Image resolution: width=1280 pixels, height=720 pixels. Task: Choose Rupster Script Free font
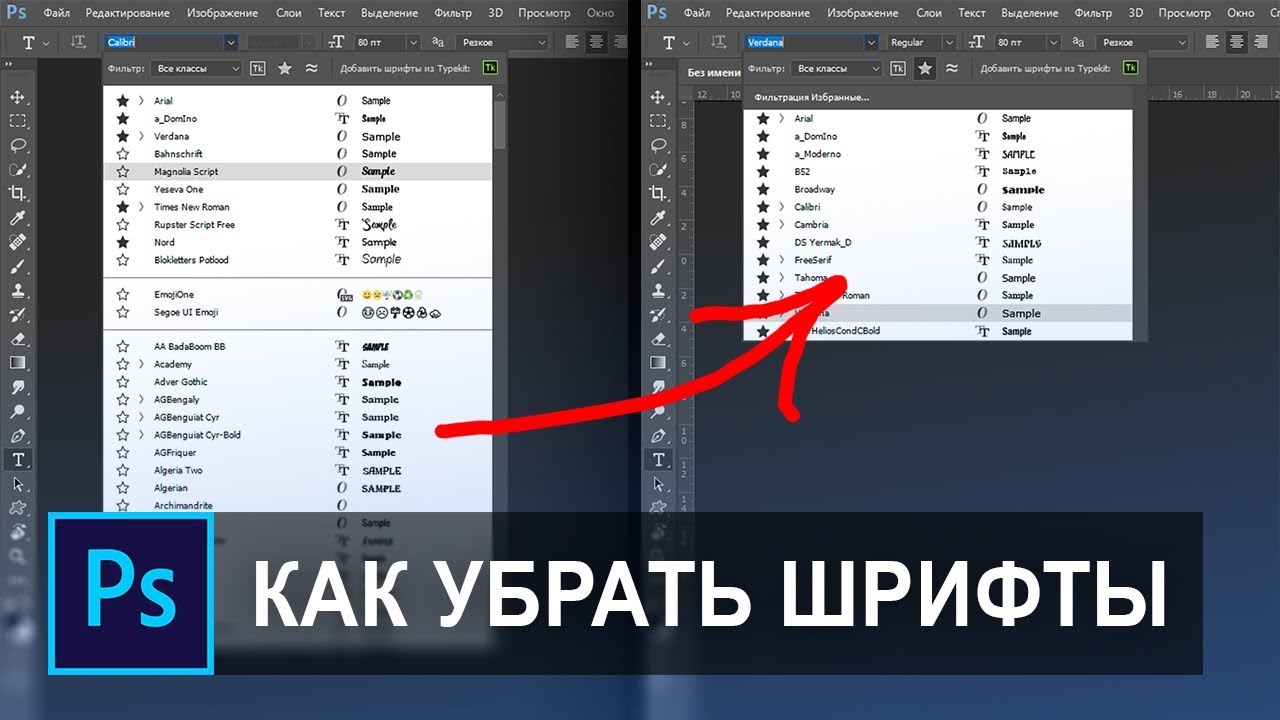tap(194, 225)
